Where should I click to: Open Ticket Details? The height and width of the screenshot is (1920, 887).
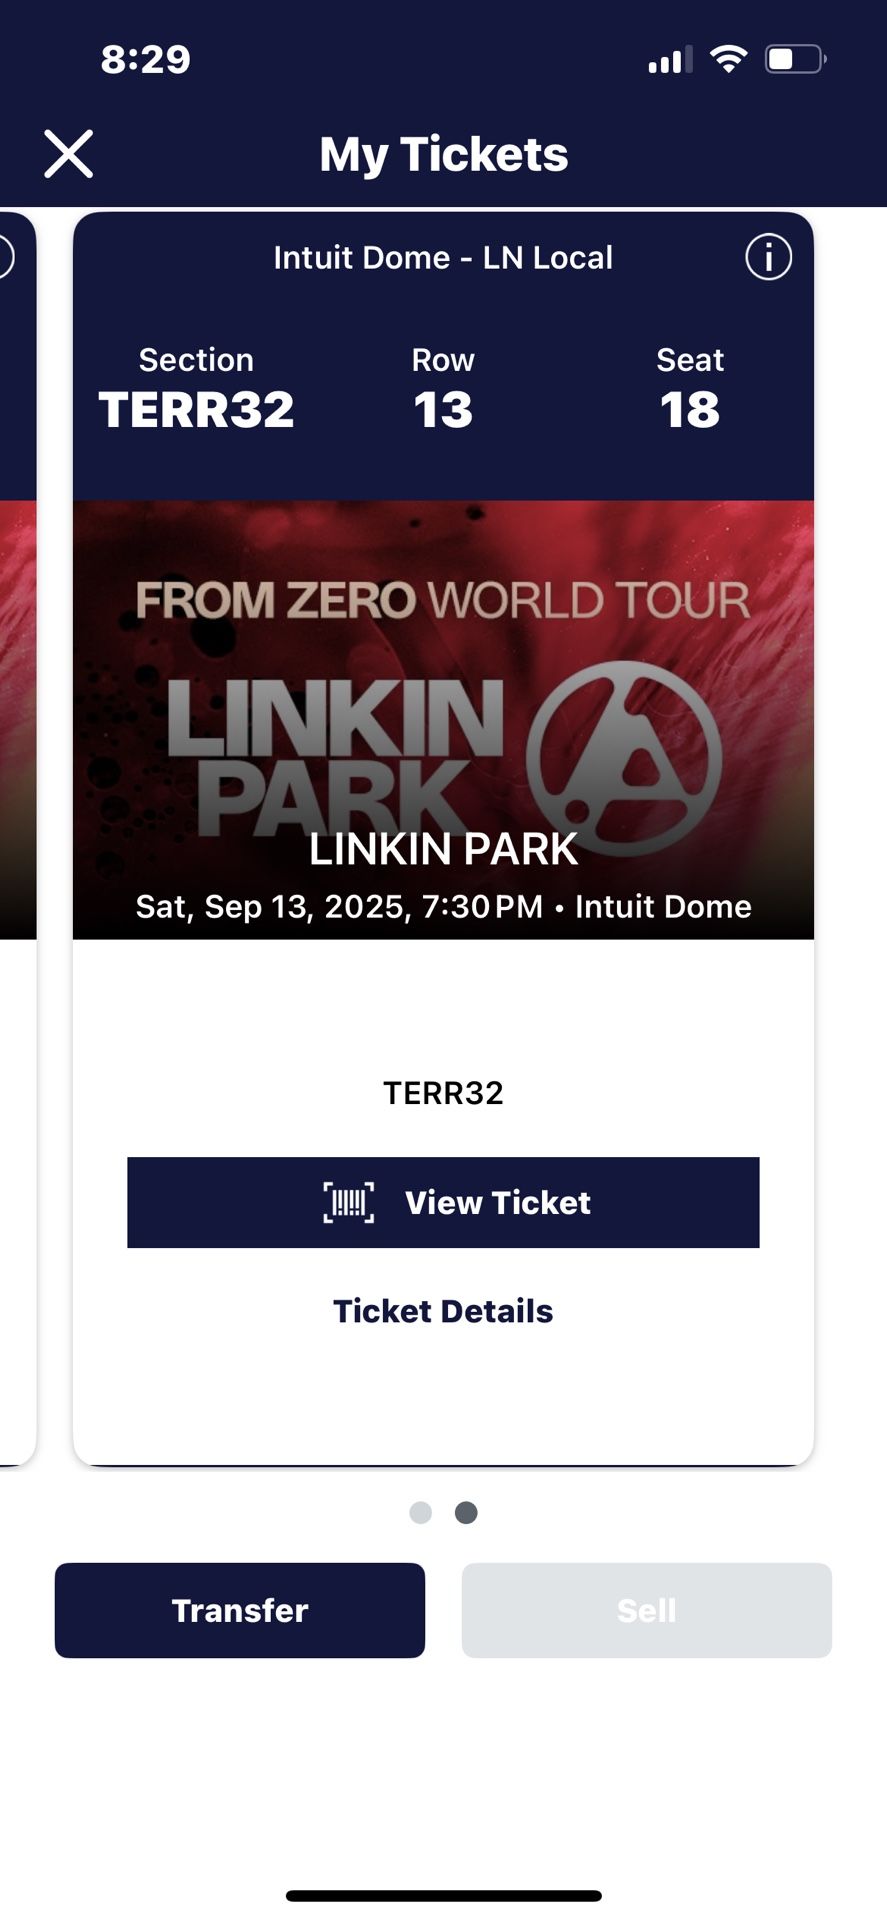click(443, 1311)
